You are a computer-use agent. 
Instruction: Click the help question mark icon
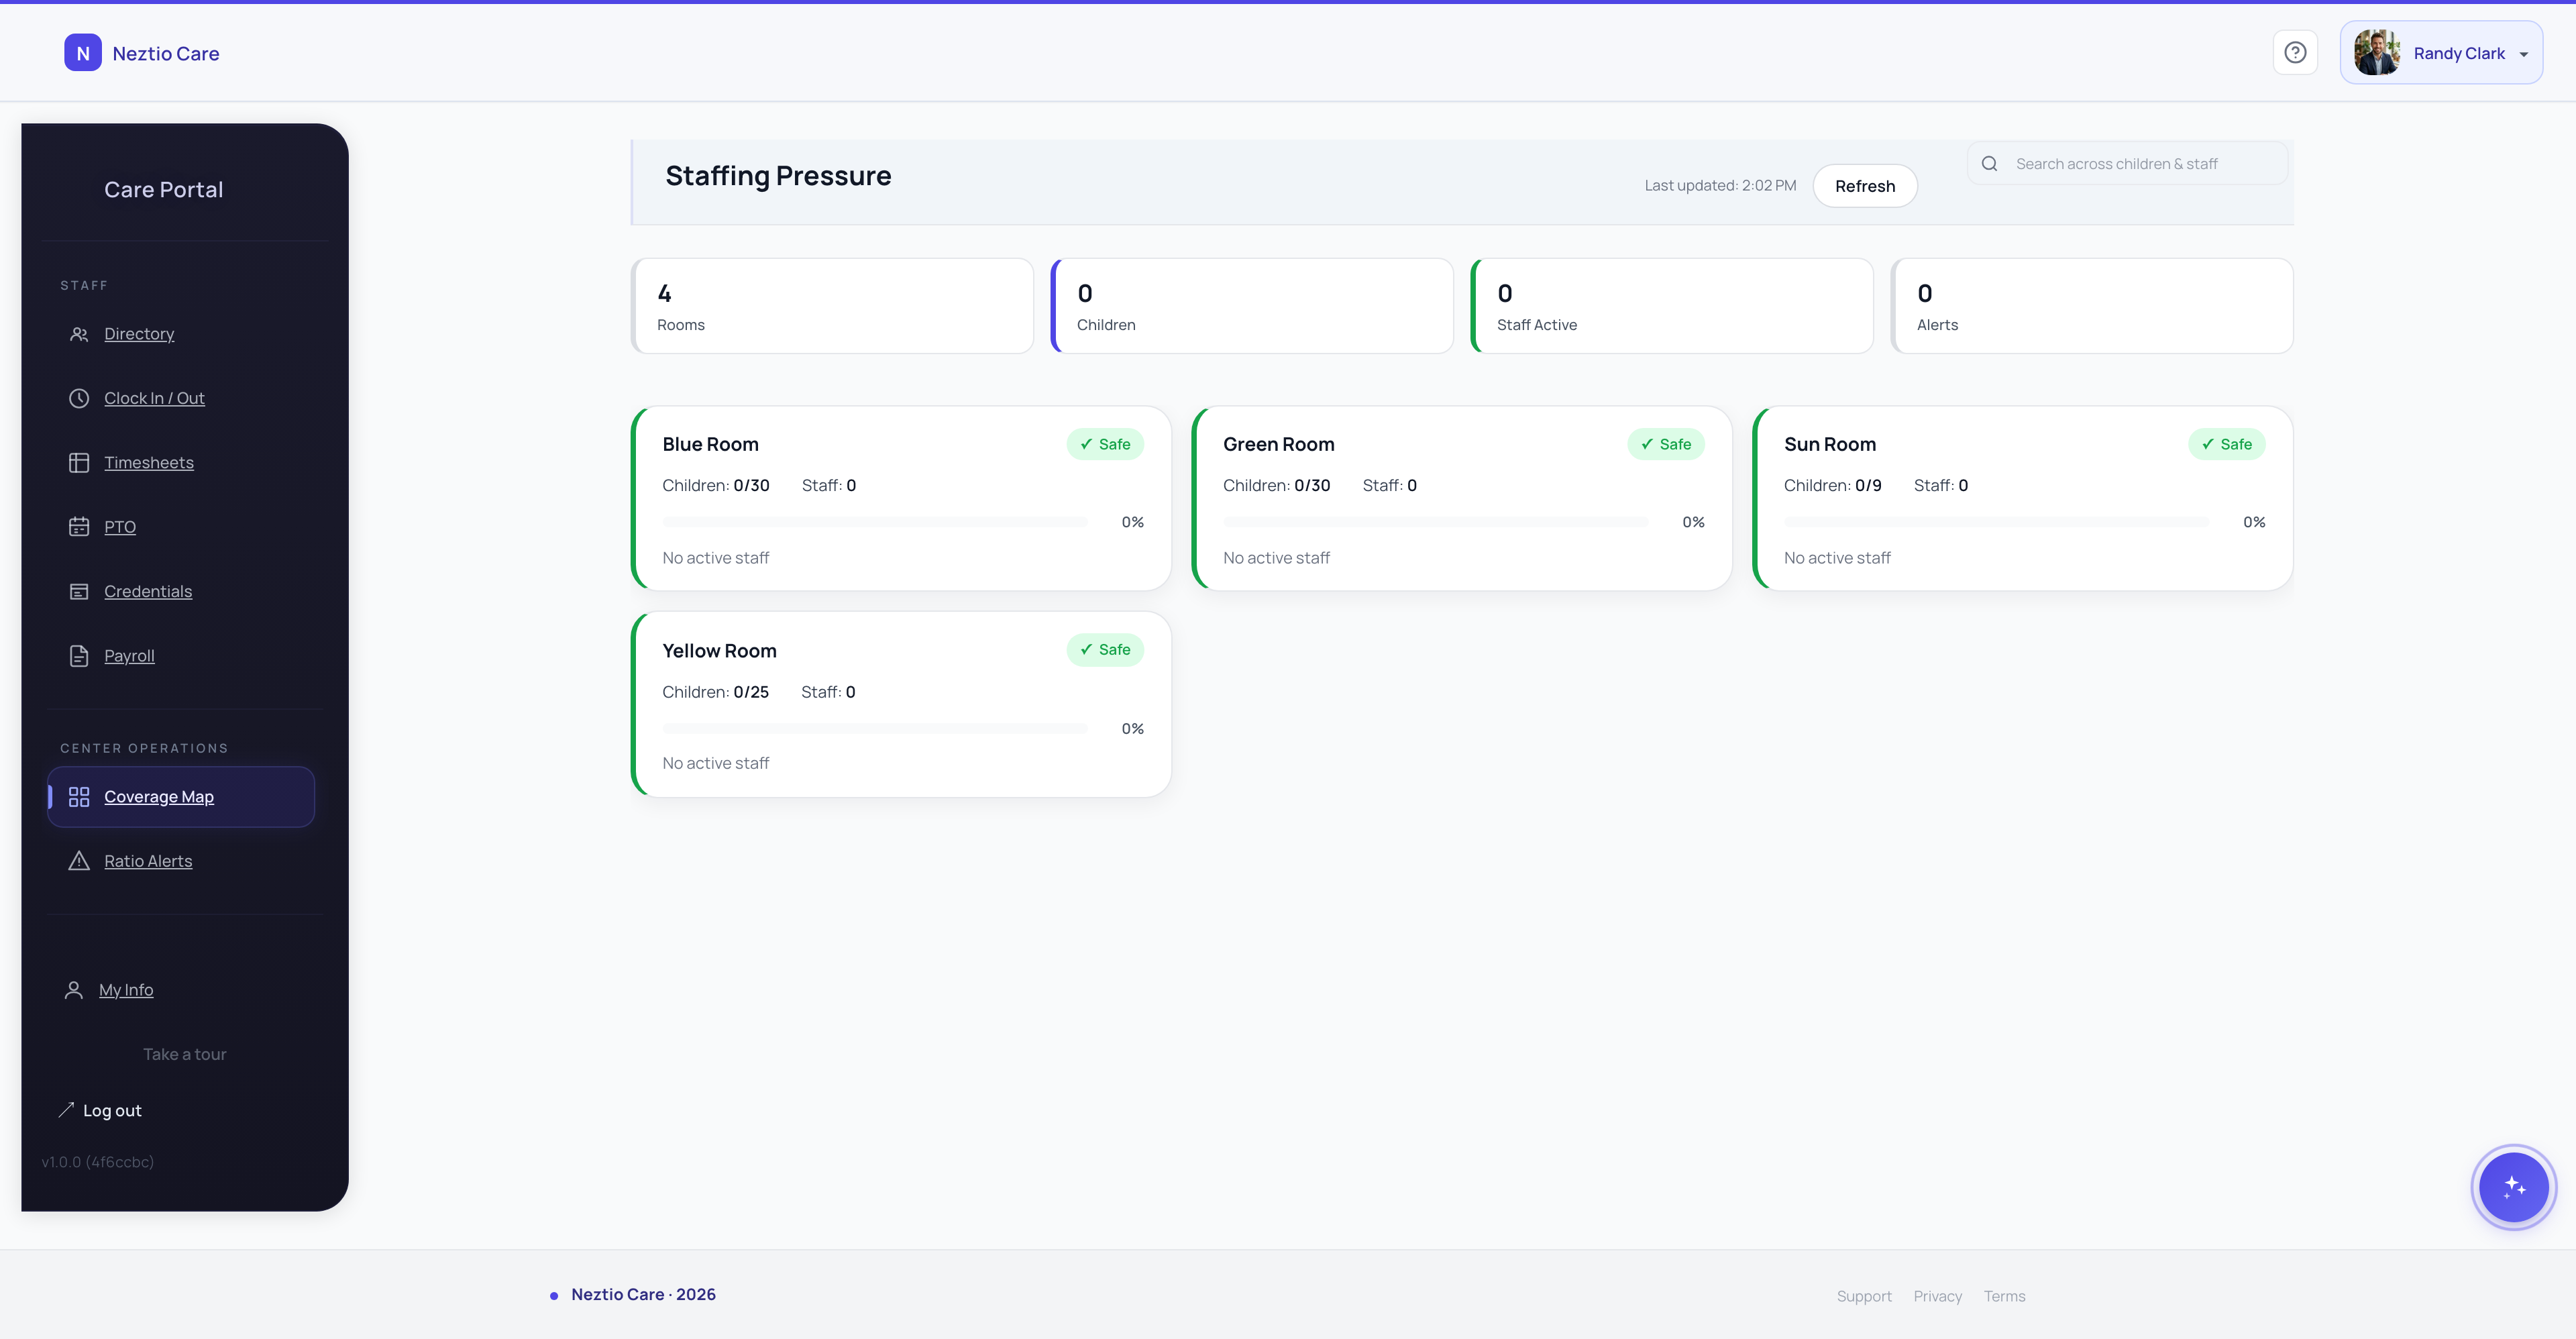(x=2295, y=52)
